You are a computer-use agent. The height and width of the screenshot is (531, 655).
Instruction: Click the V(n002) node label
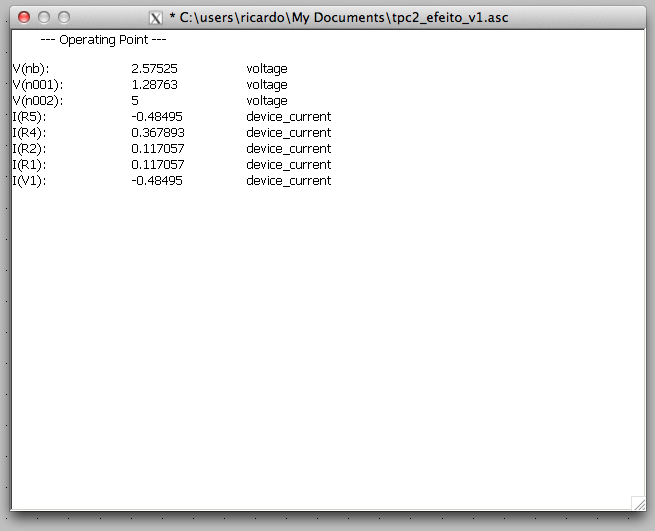(x=38, y=101)
